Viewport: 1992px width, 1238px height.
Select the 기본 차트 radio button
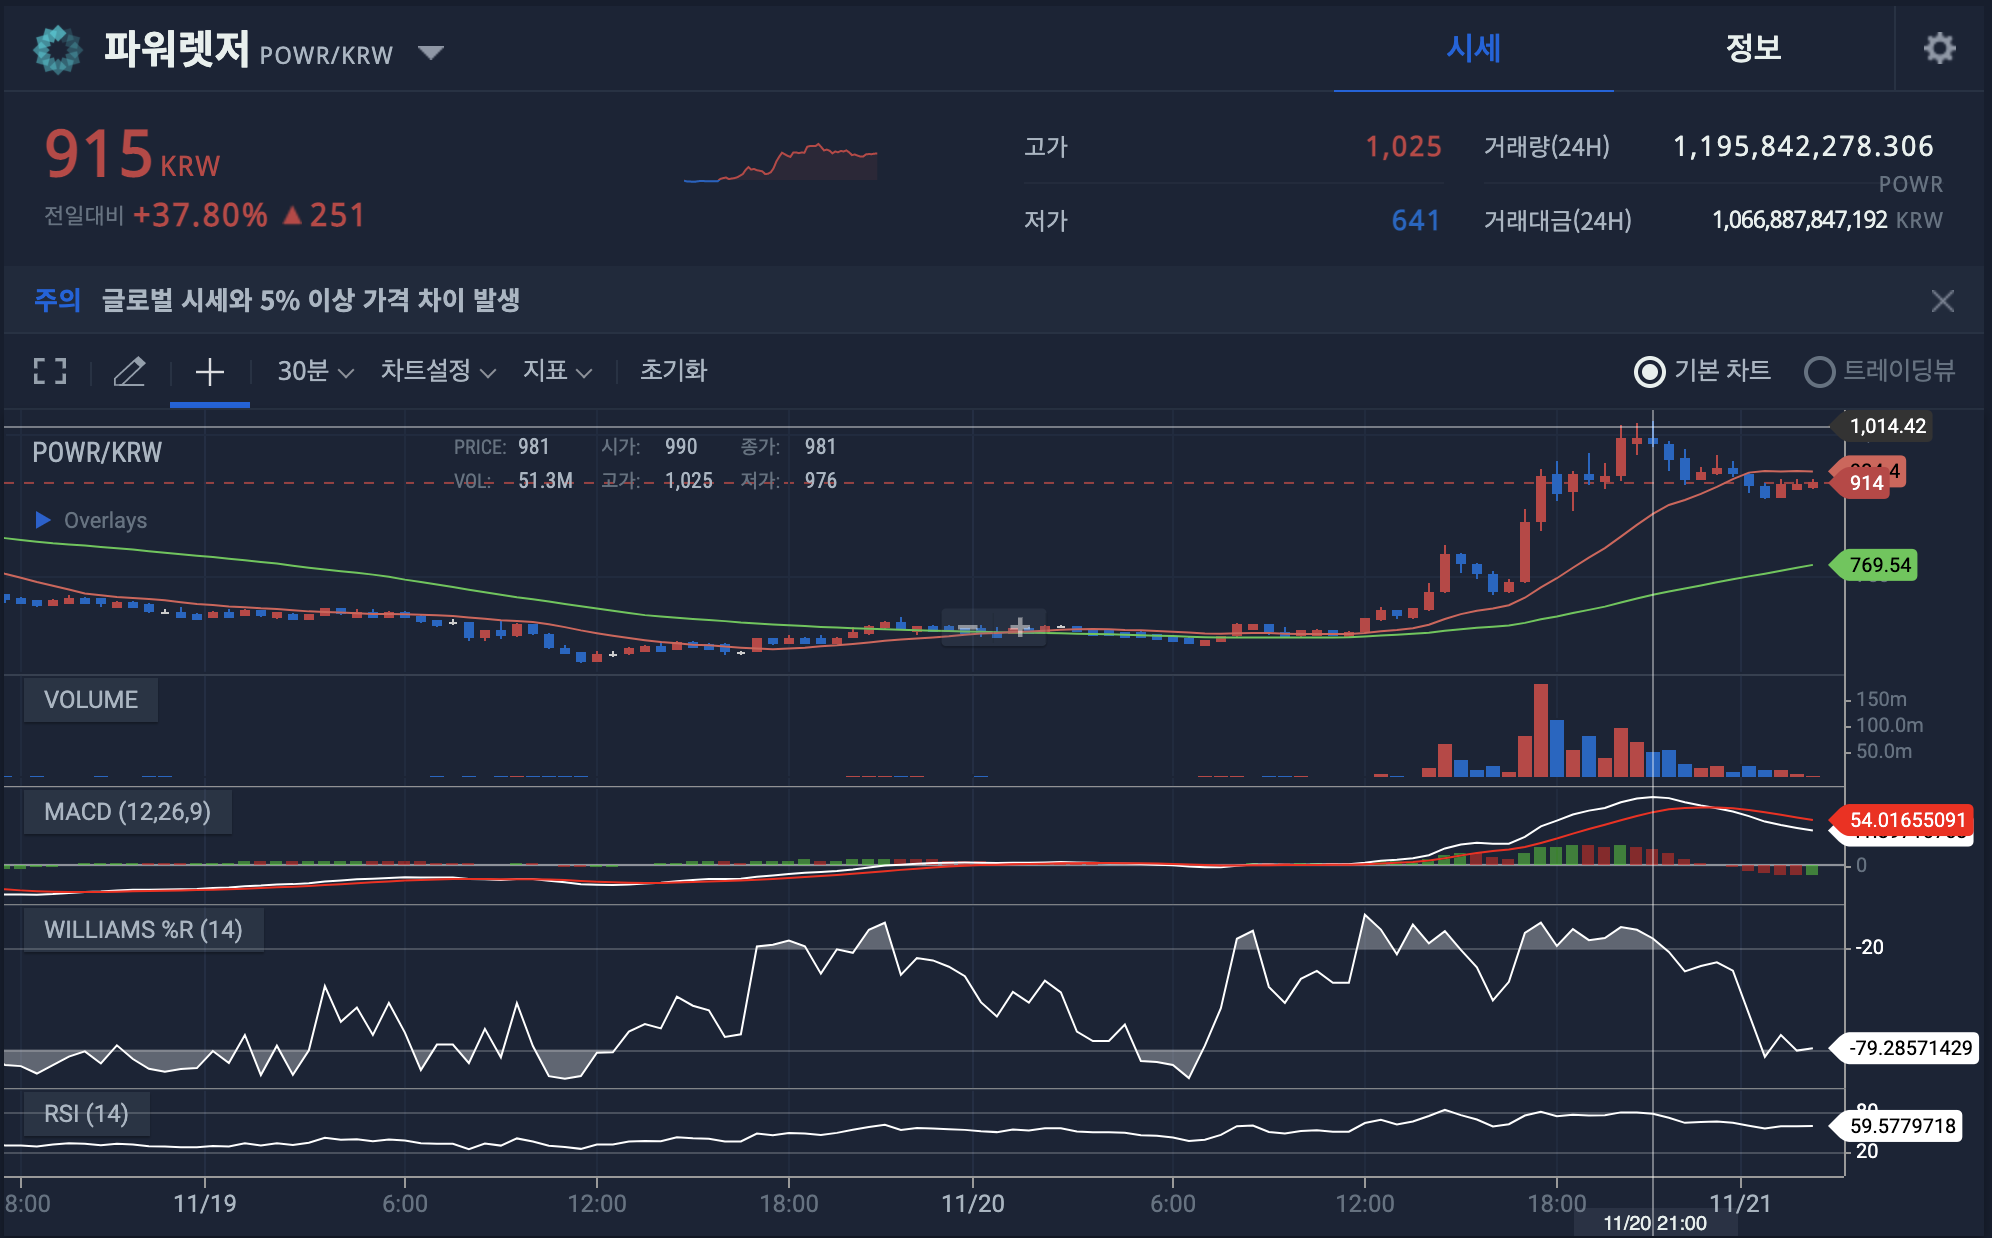(x=1650, y=372)
